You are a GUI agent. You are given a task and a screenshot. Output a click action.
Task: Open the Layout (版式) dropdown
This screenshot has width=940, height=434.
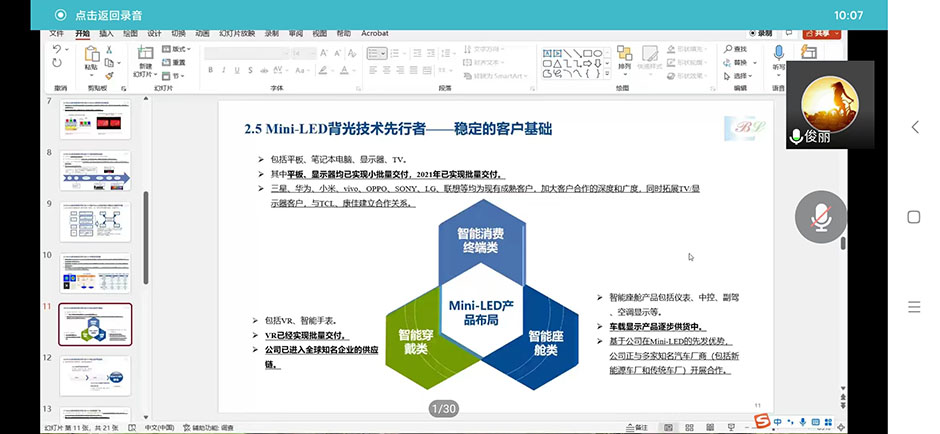(177, 49)
